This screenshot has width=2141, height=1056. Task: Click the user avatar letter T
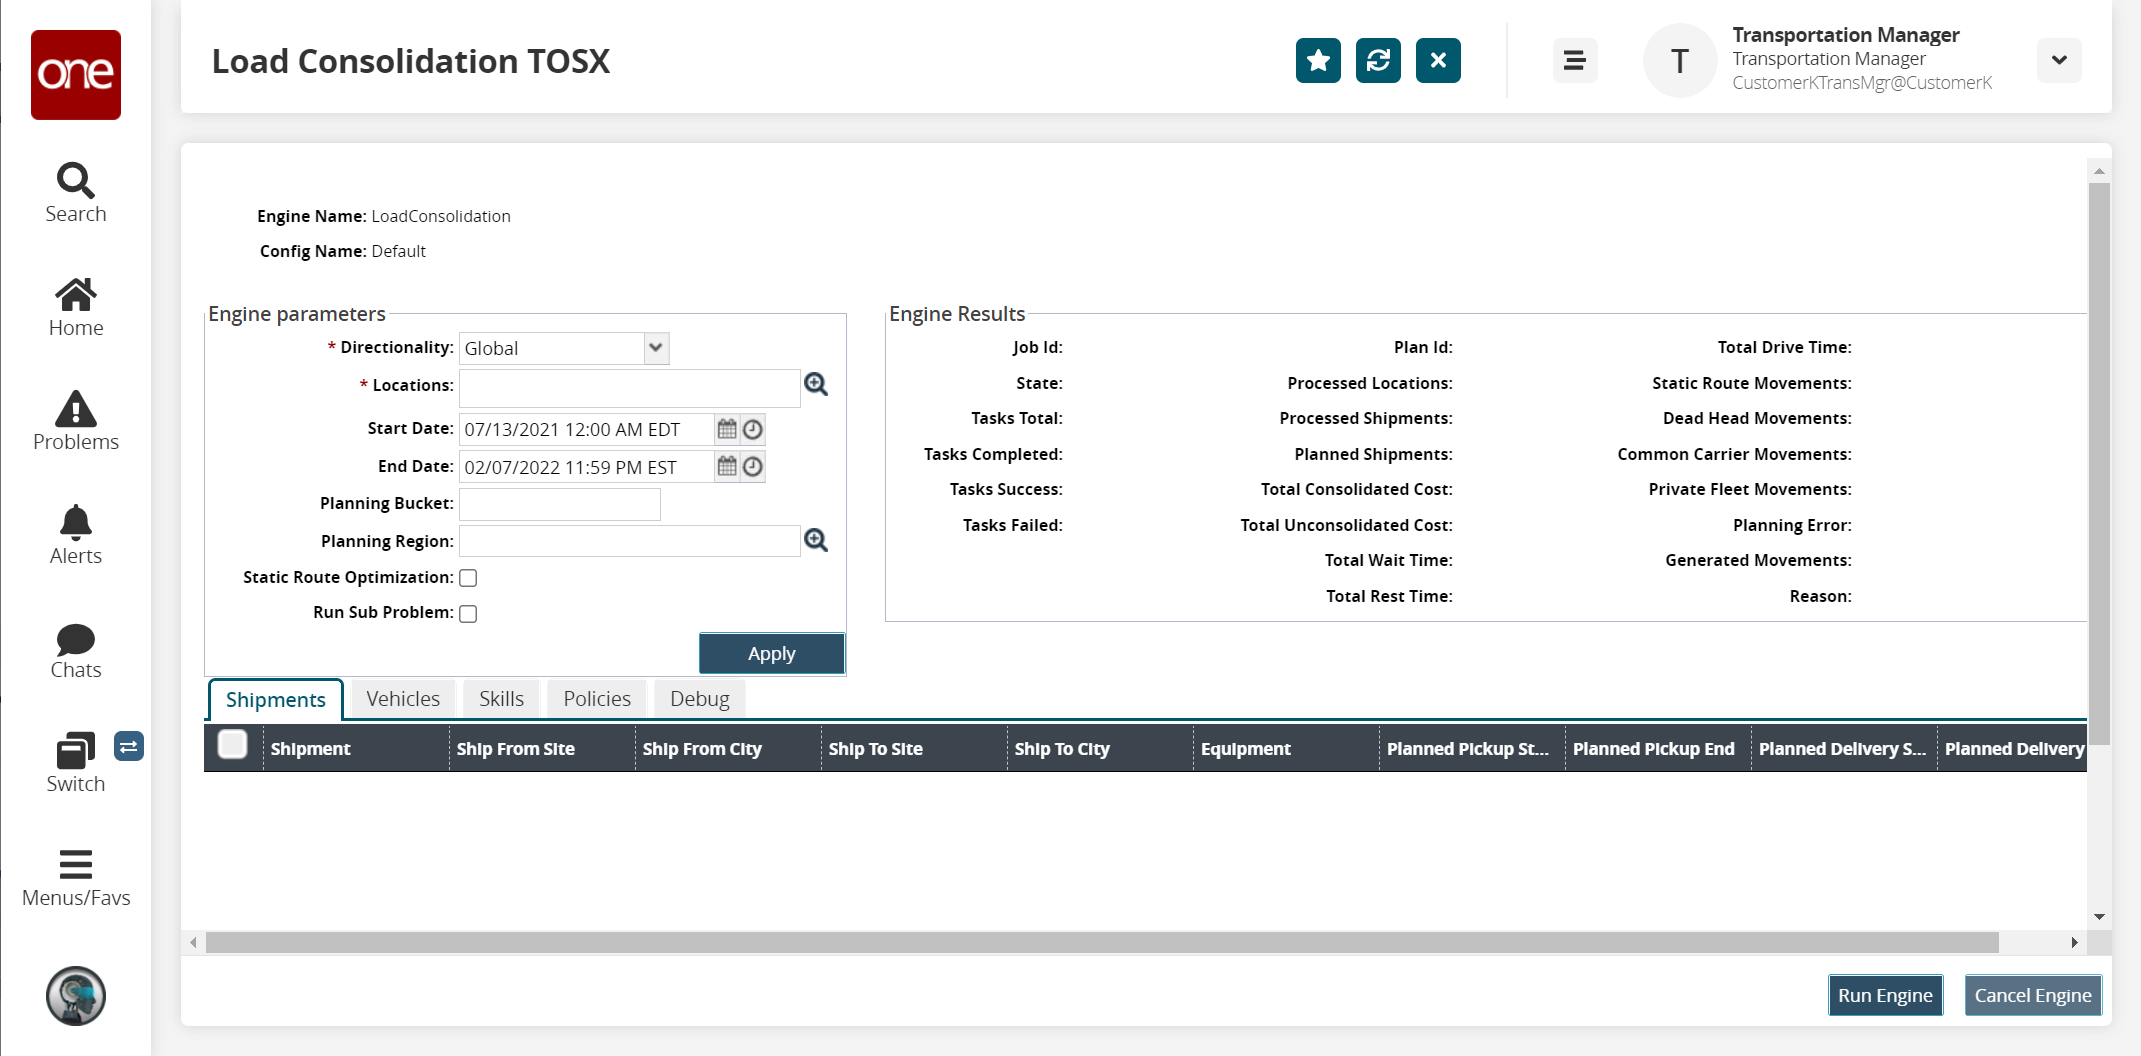[x=1680, y=61]
